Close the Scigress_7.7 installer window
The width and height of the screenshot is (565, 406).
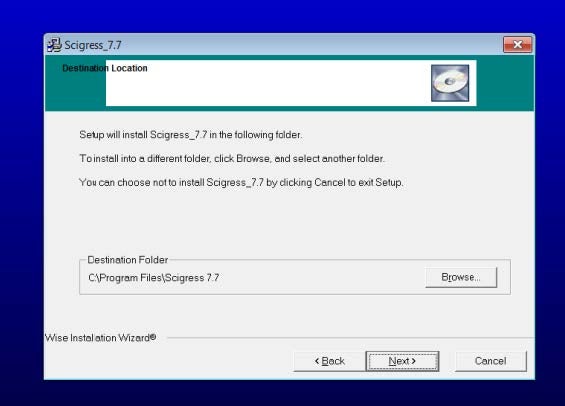pyautogui.click(x=517, y=44)
